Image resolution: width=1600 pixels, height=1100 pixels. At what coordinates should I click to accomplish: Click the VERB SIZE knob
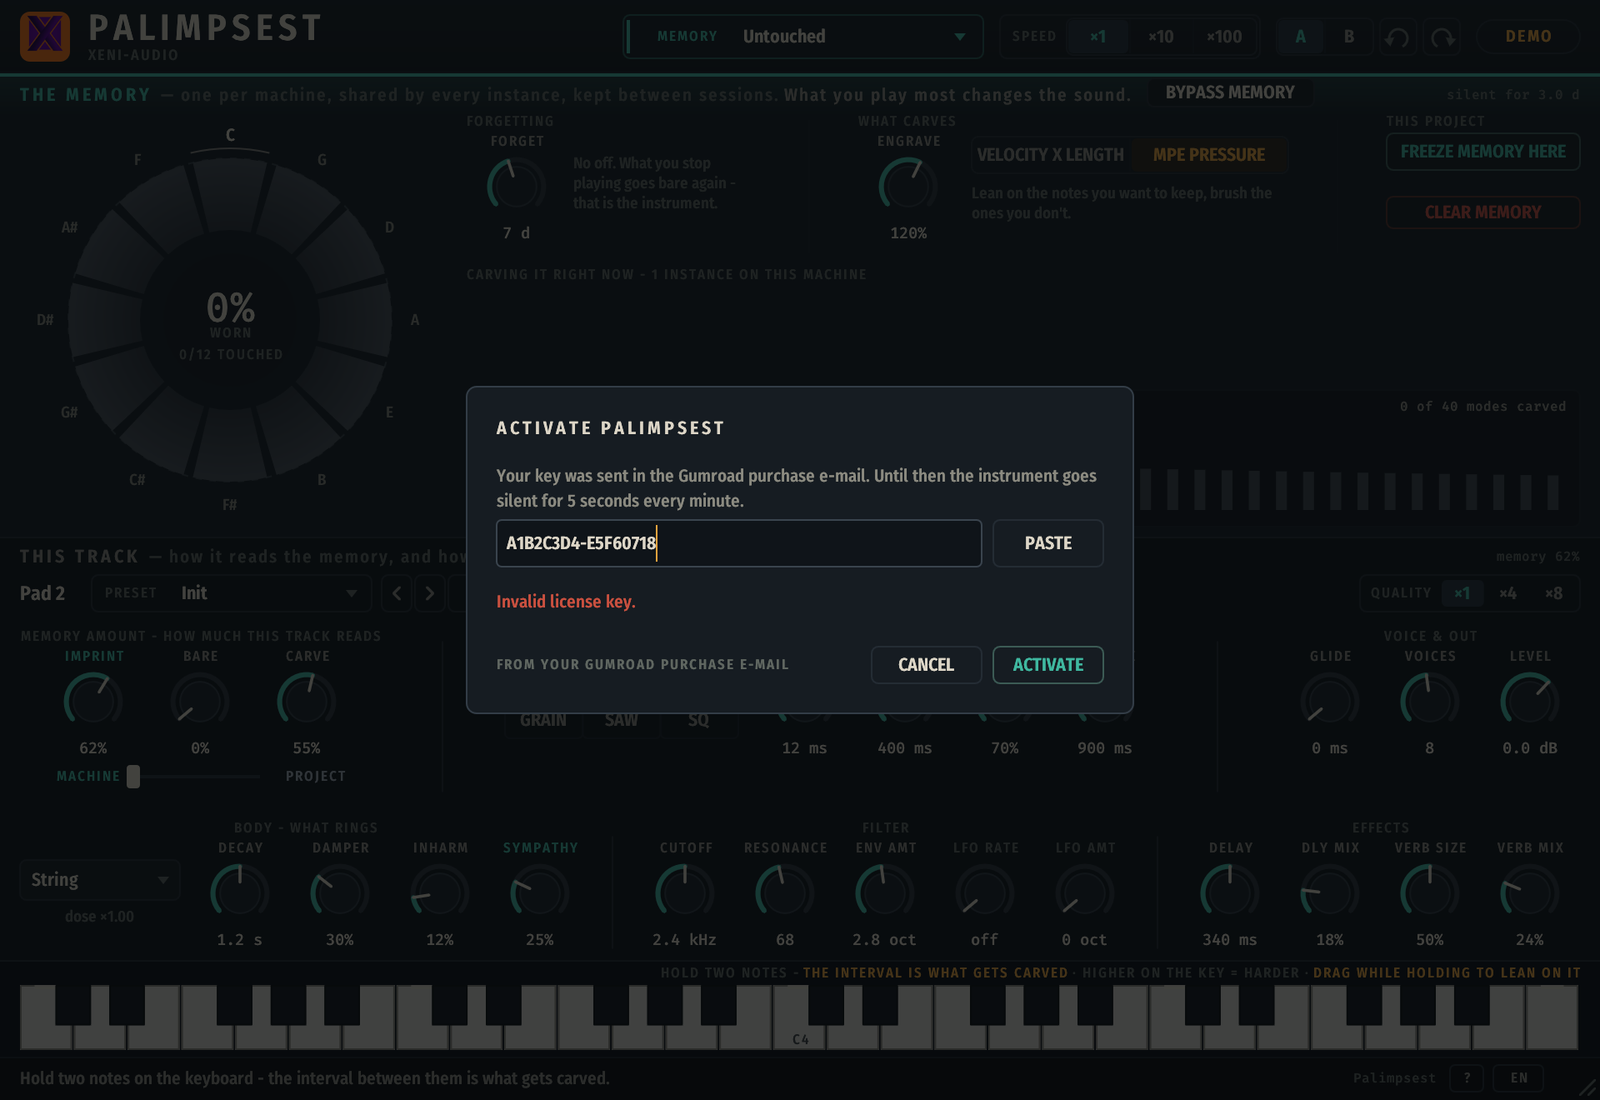click(x=1430, y=892)
